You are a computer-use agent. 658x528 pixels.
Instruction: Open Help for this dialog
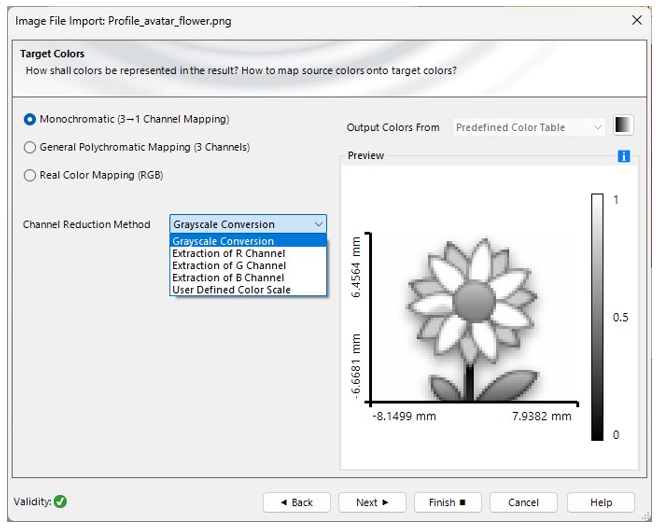(x=601, y=502)
